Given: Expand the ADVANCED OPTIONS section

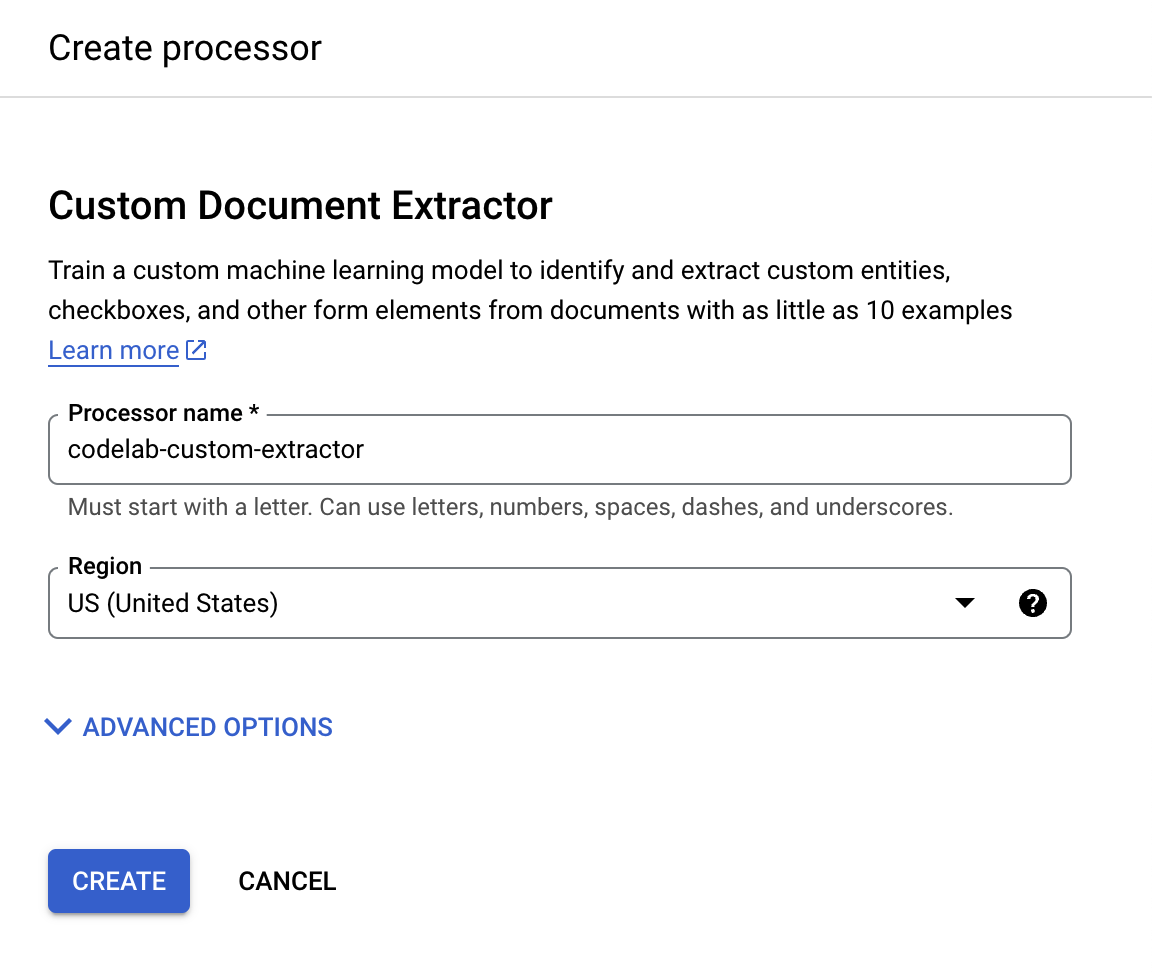Looking at the screenshot, I should (190, 727).
